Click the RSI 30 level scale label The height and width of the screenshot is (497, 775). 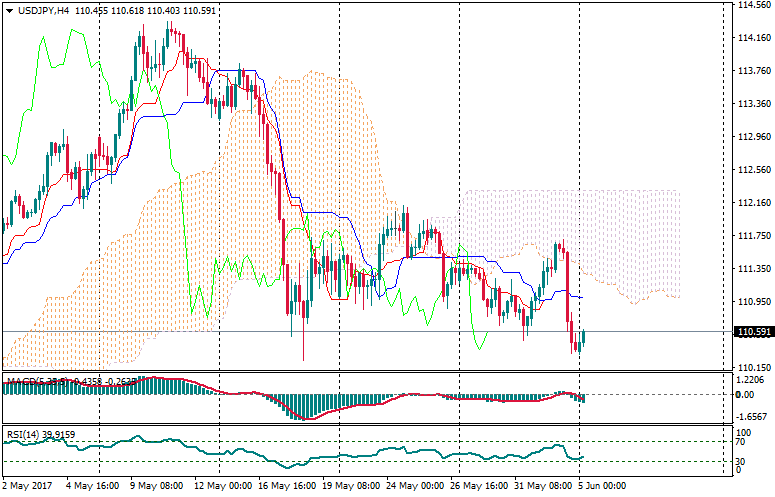[x=743, y=461]
